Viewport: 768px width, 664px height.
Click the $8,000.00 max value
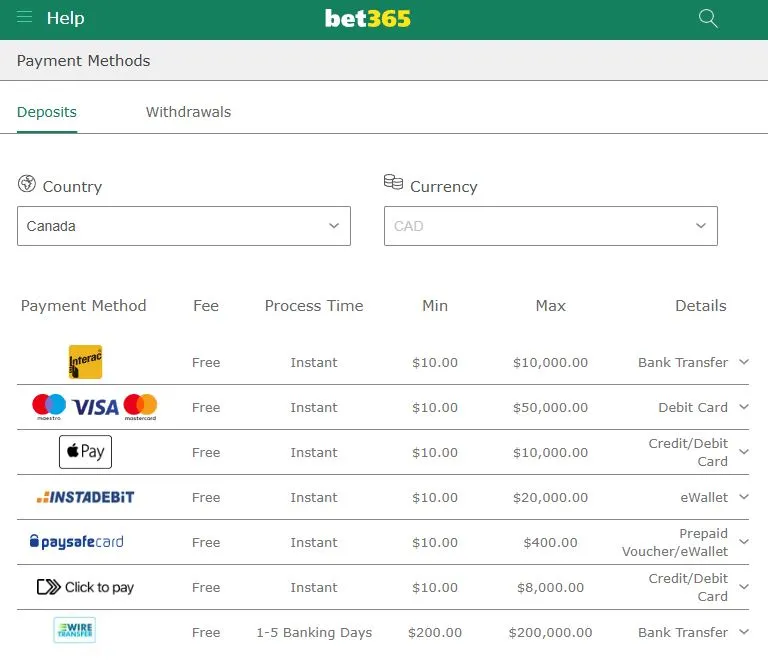coord(551,588)
